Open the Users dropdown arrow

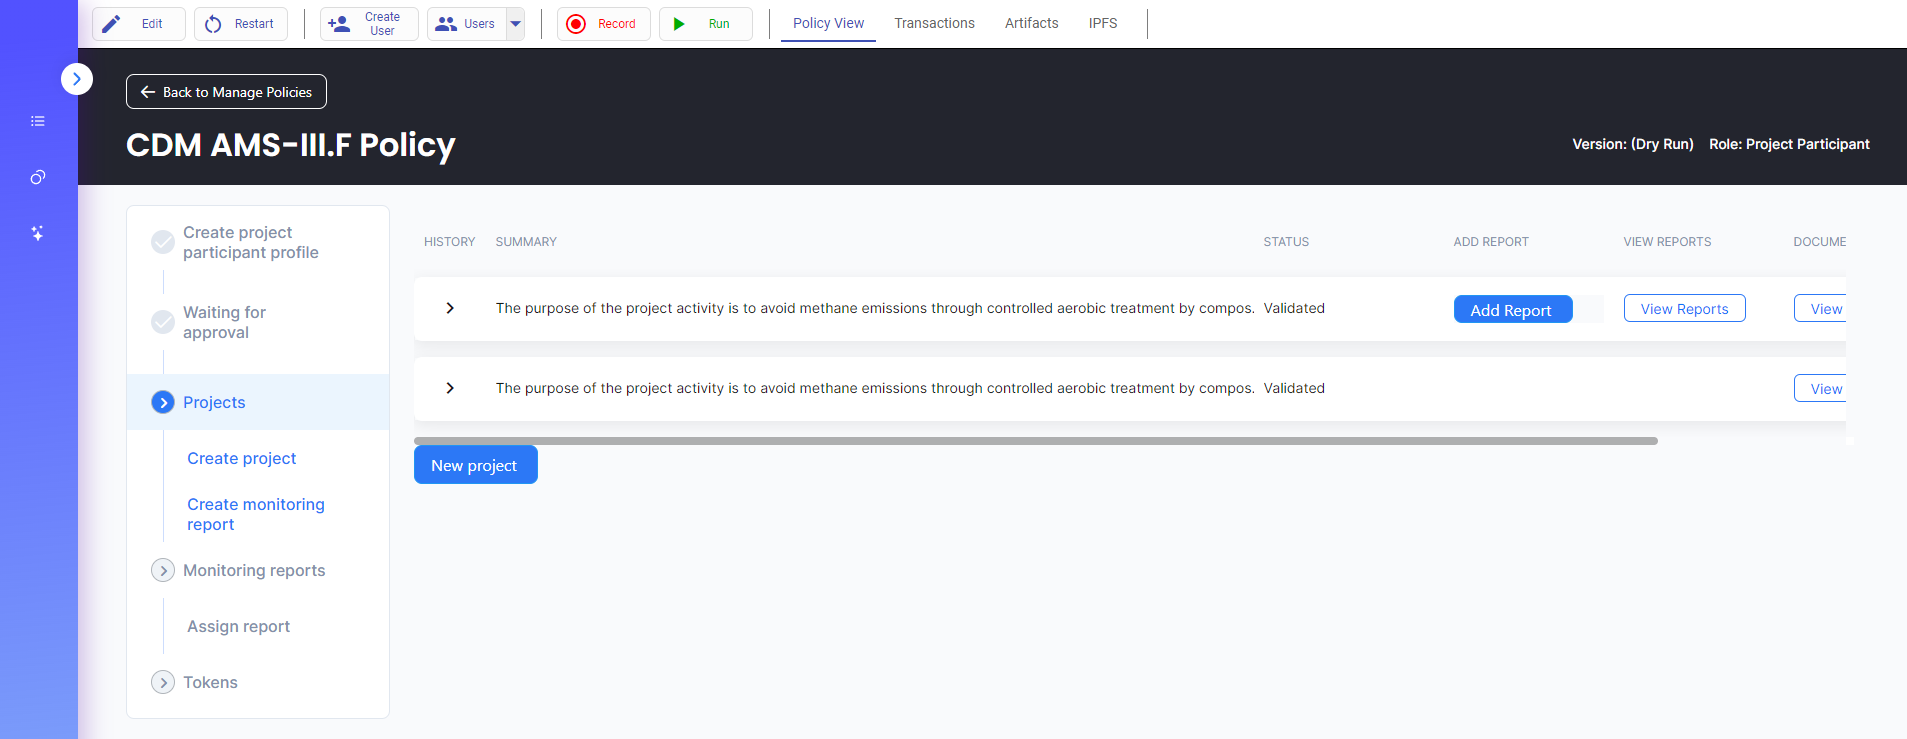(516, 24)
